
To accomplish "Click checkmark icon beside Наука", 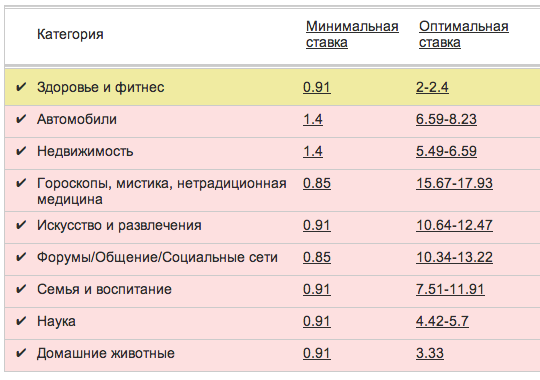I will (21, 321).
